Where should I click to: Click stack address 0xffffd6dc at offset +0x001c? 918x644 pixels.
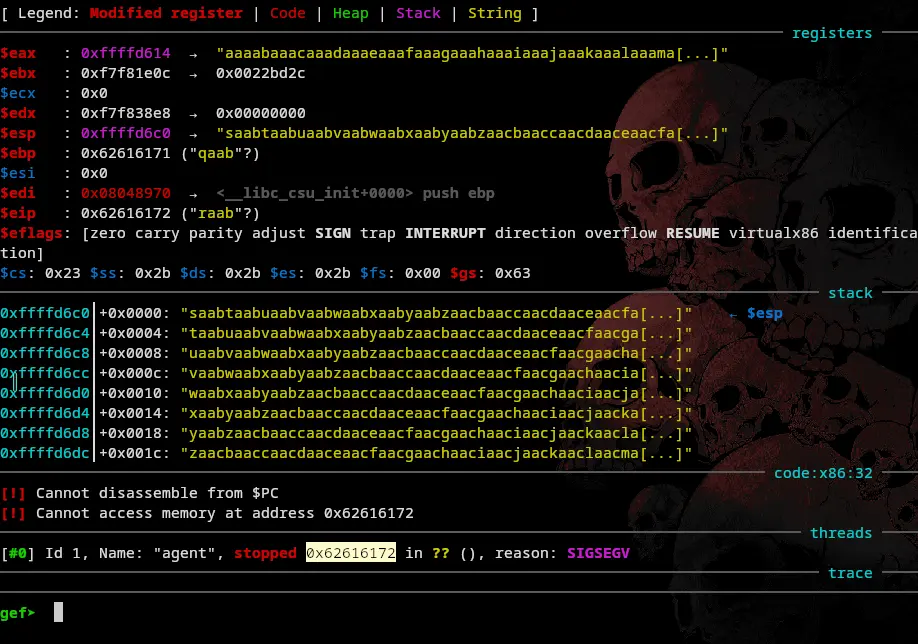tap(45, 453)
